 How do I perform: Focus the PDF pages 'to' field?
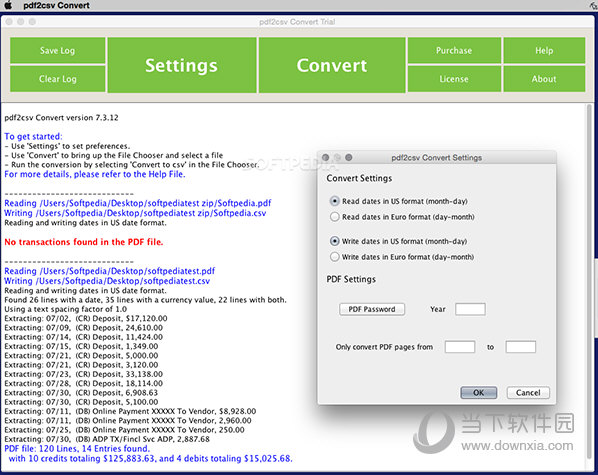pos(521,347)
